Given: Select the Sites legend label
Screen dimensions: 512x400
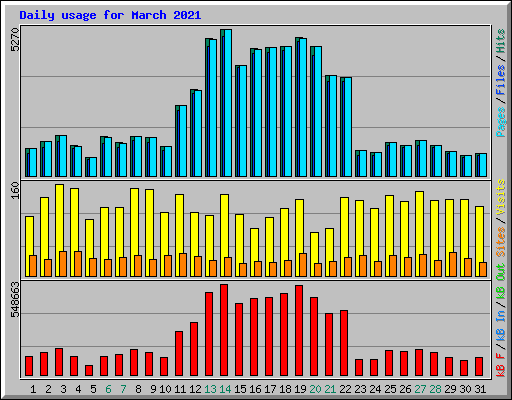Looking at the screenshot, I should coord(501,242).
